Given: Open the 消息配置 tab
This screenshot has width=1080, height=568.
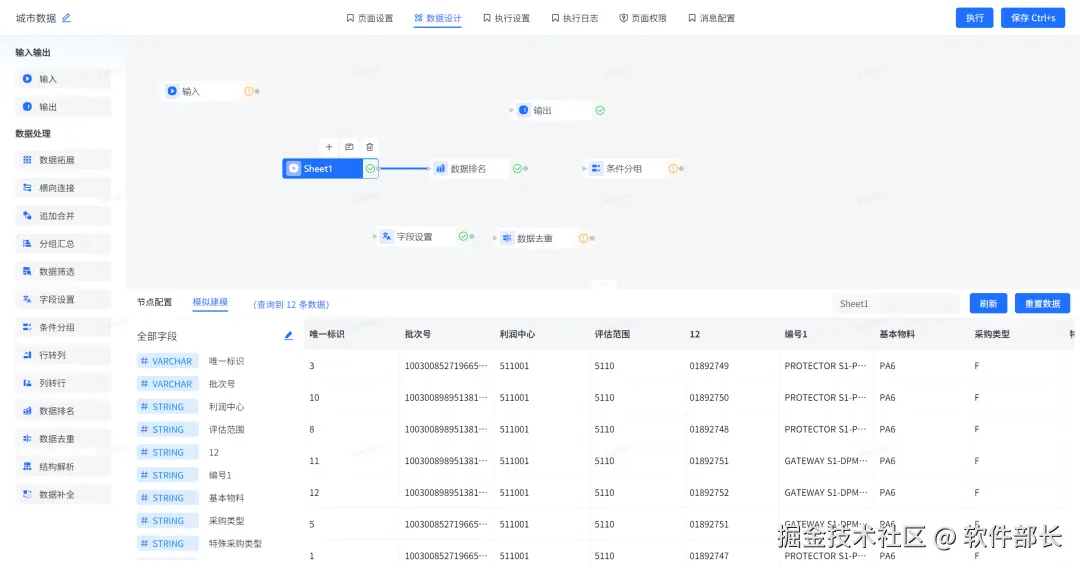Looking at the screenshot, I should 712,18.
